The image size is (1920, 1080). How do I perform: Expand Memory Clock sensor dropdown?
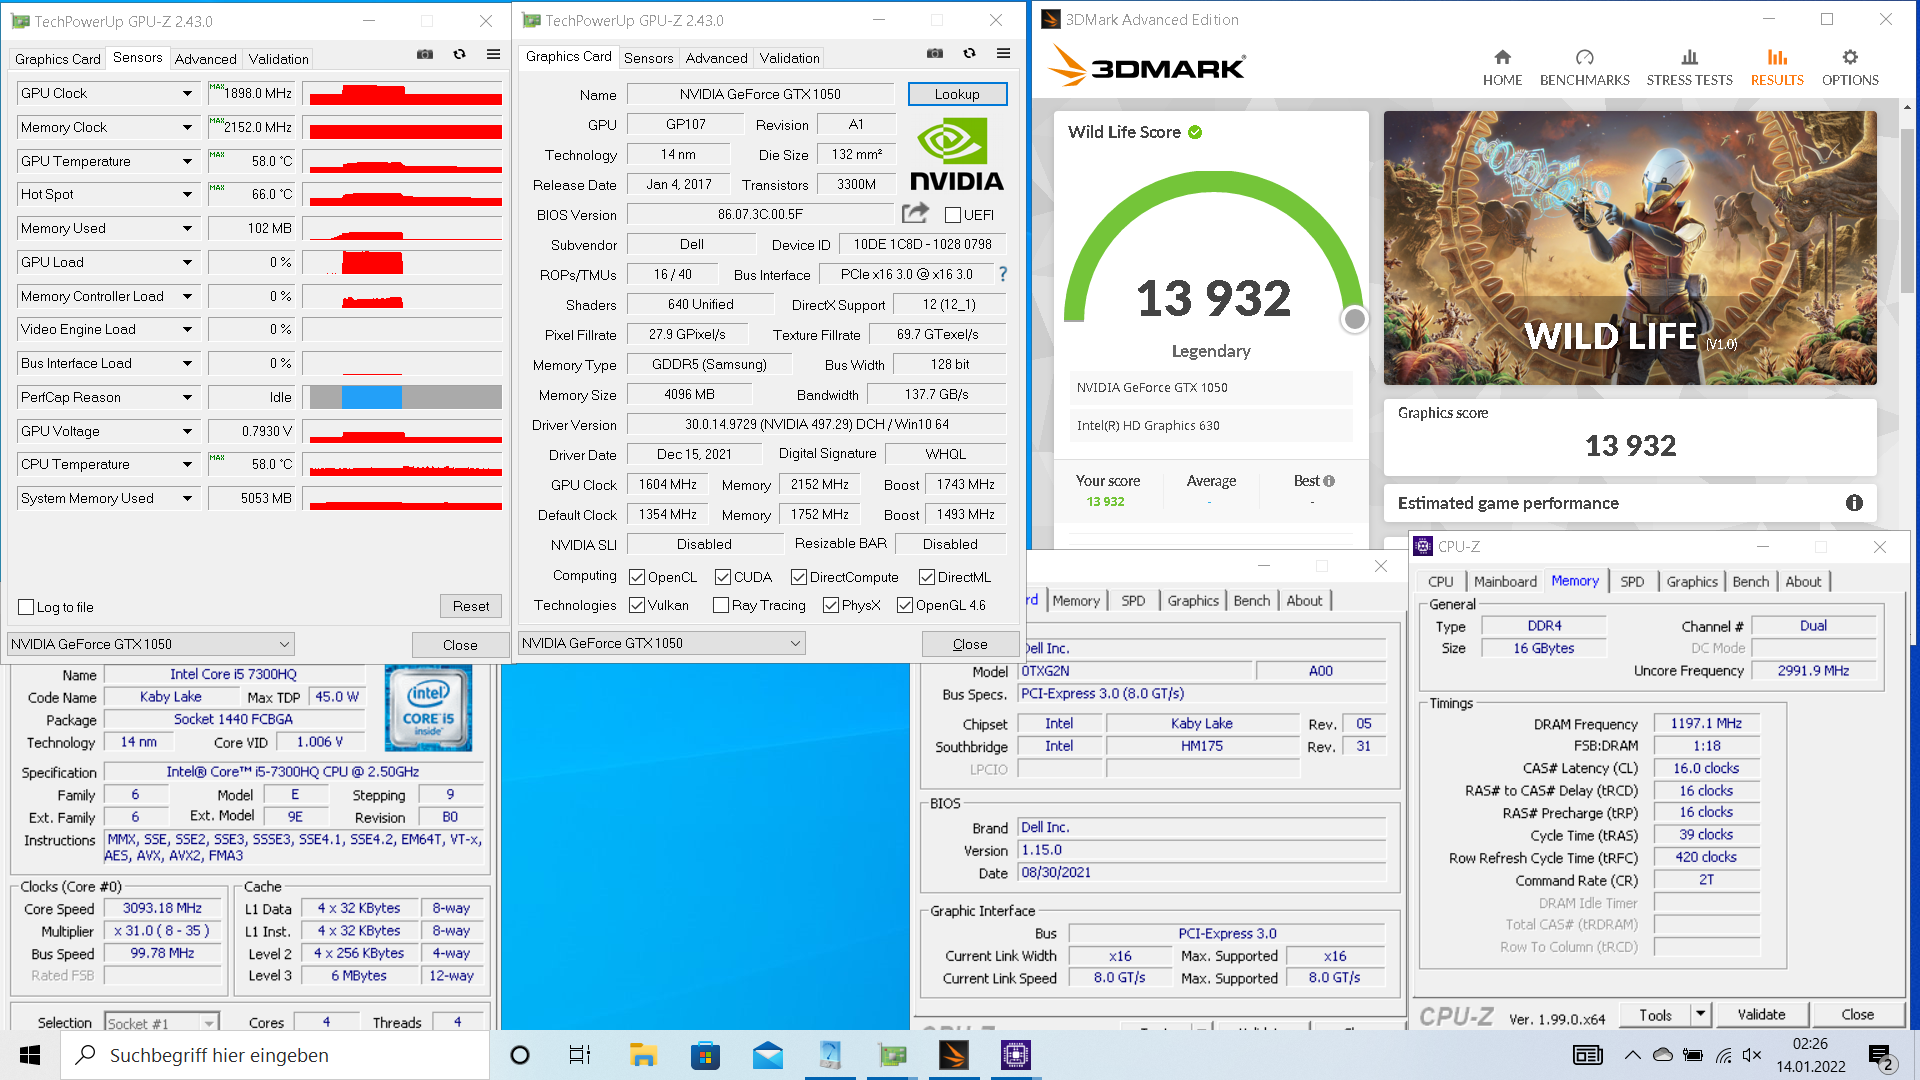pyautogui.click(x=187, y=127)
